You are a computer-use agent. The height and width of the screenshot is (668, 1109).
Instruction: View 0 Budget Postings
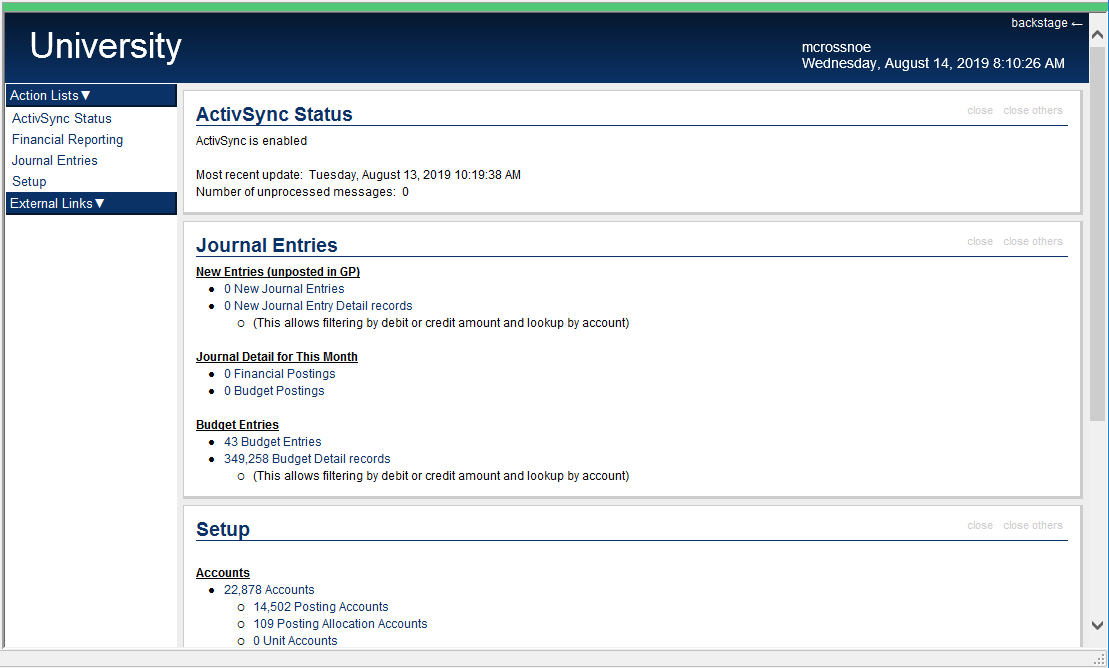pyautogui.click(x=274, y=391)
